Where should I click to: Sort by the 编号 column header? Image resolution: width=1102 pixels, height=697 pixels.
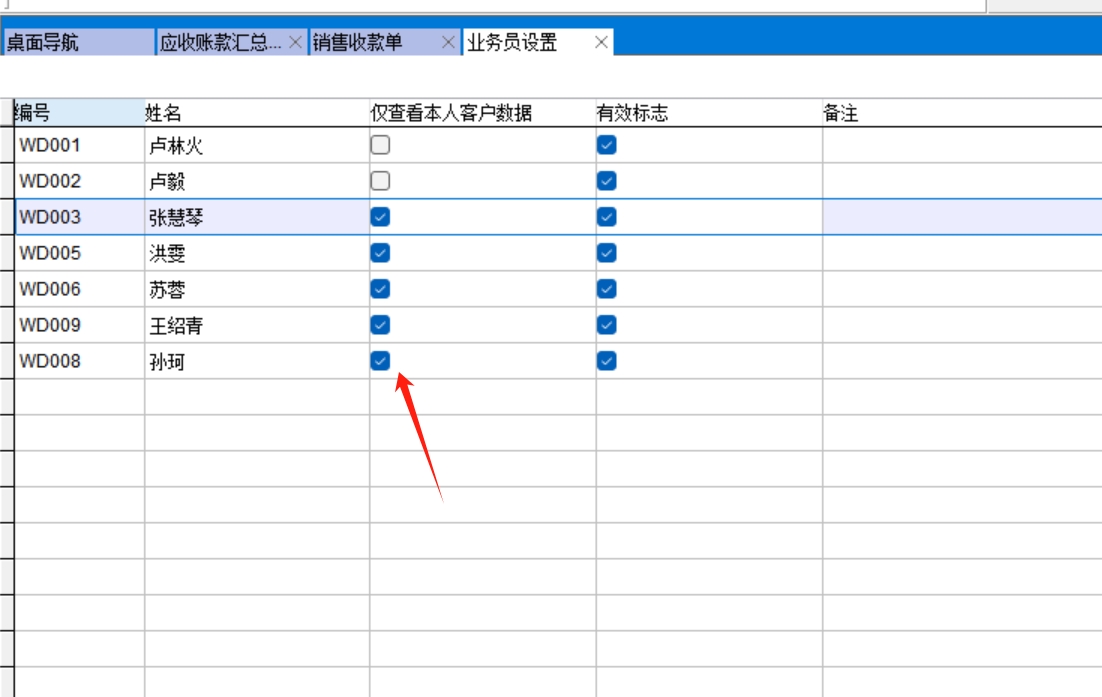pos(78,113)
